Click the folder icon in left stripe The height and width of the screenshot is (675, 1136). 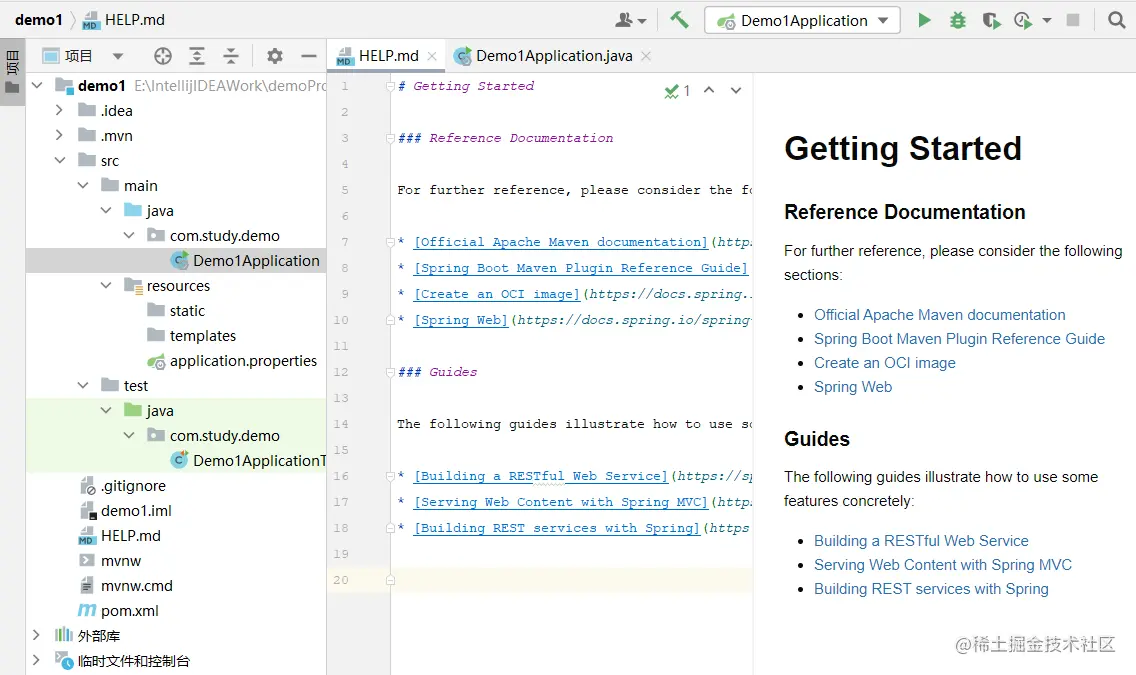click(x=12, y=88)
